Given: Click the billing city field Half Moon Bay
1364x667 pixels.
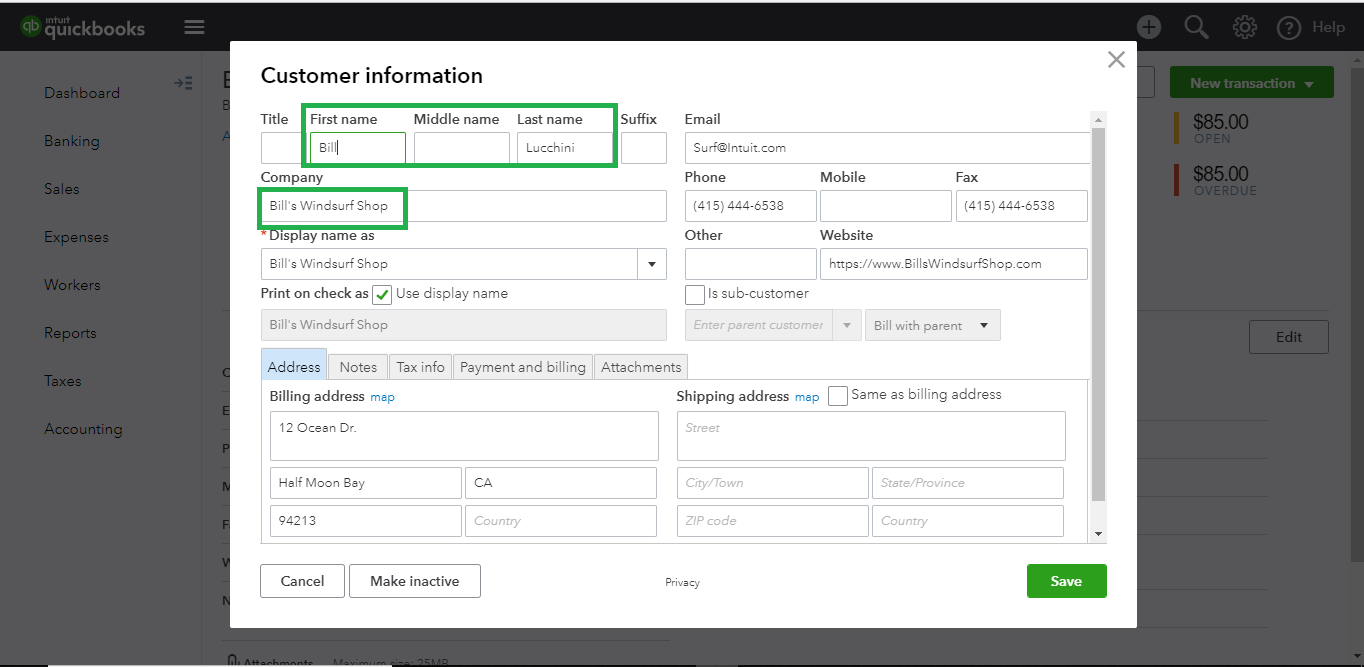Looking at the screenshot, I should pyautogui.click(x=366, y=483).
